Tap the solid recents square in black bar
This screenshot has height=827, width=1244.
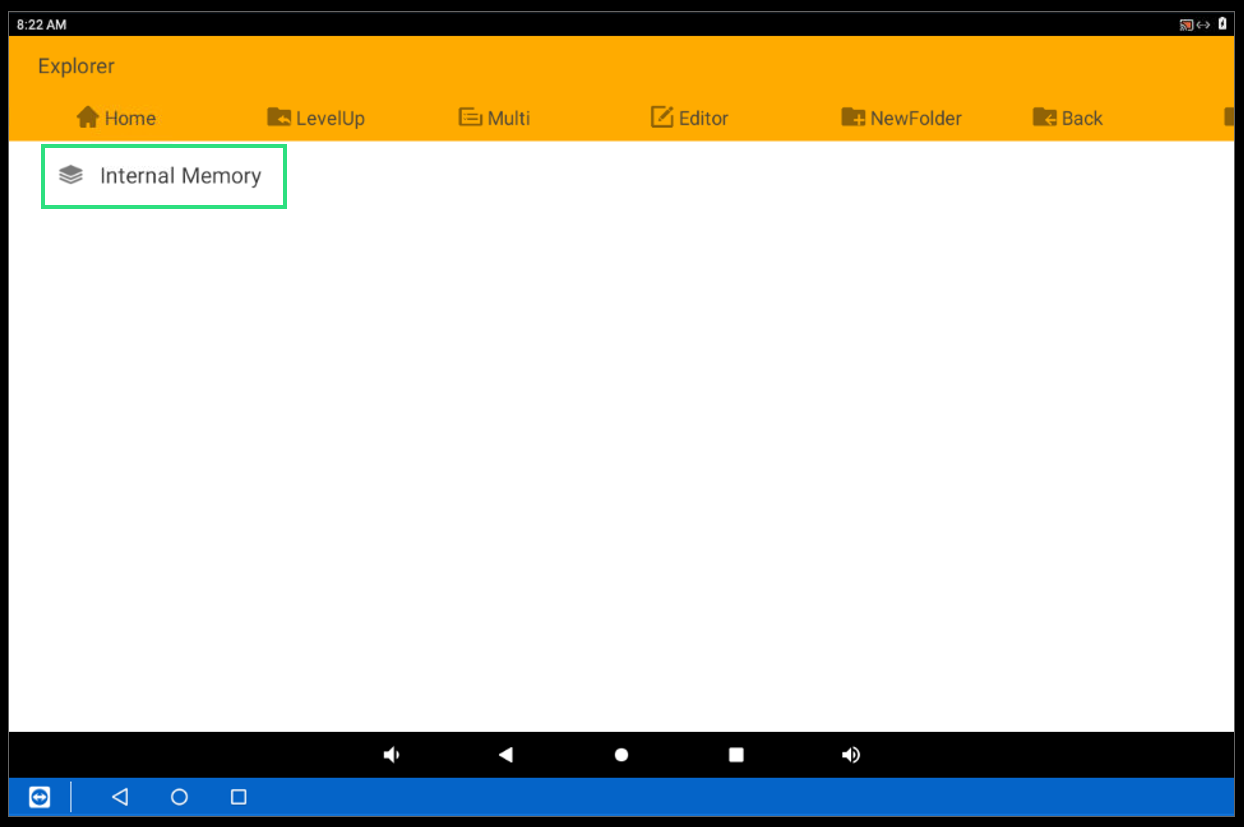(736, 755)
